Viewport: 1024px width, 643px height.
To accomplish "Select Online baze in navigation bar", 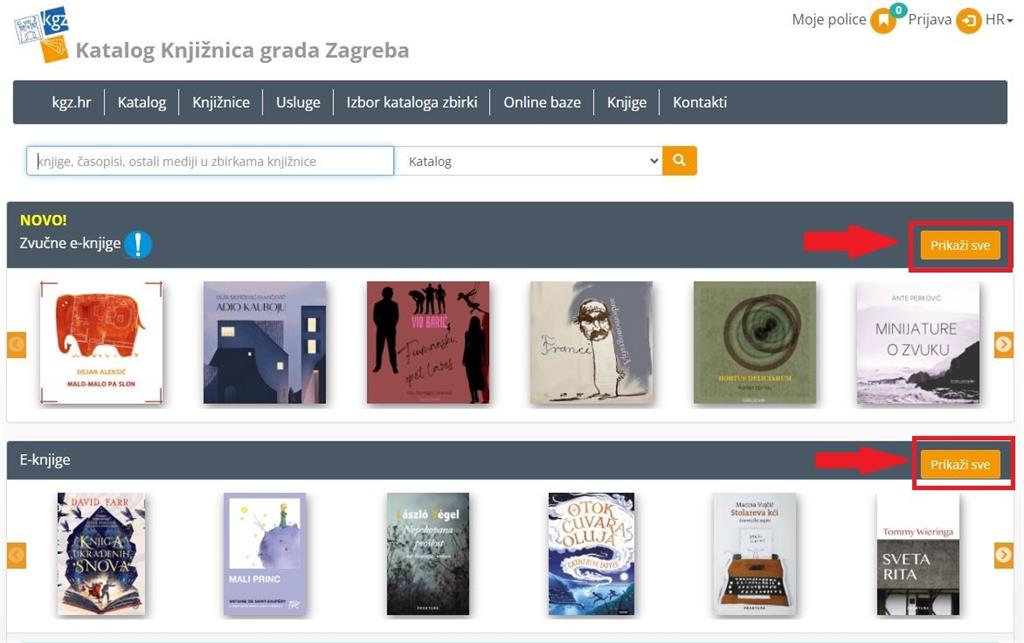I will 541,102.
